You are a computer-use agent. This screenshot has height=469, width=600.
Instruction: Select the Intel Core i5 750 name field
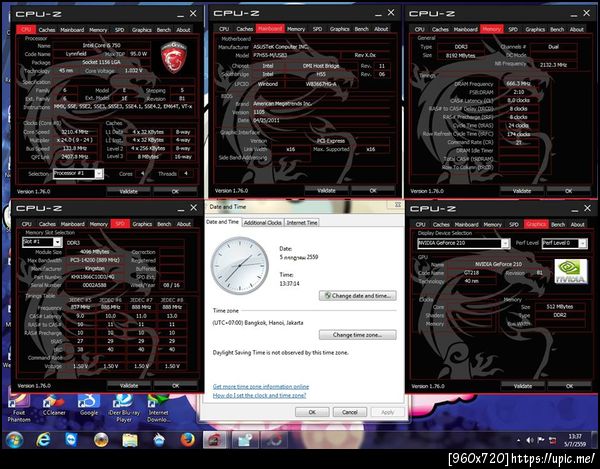coord(101,46)
